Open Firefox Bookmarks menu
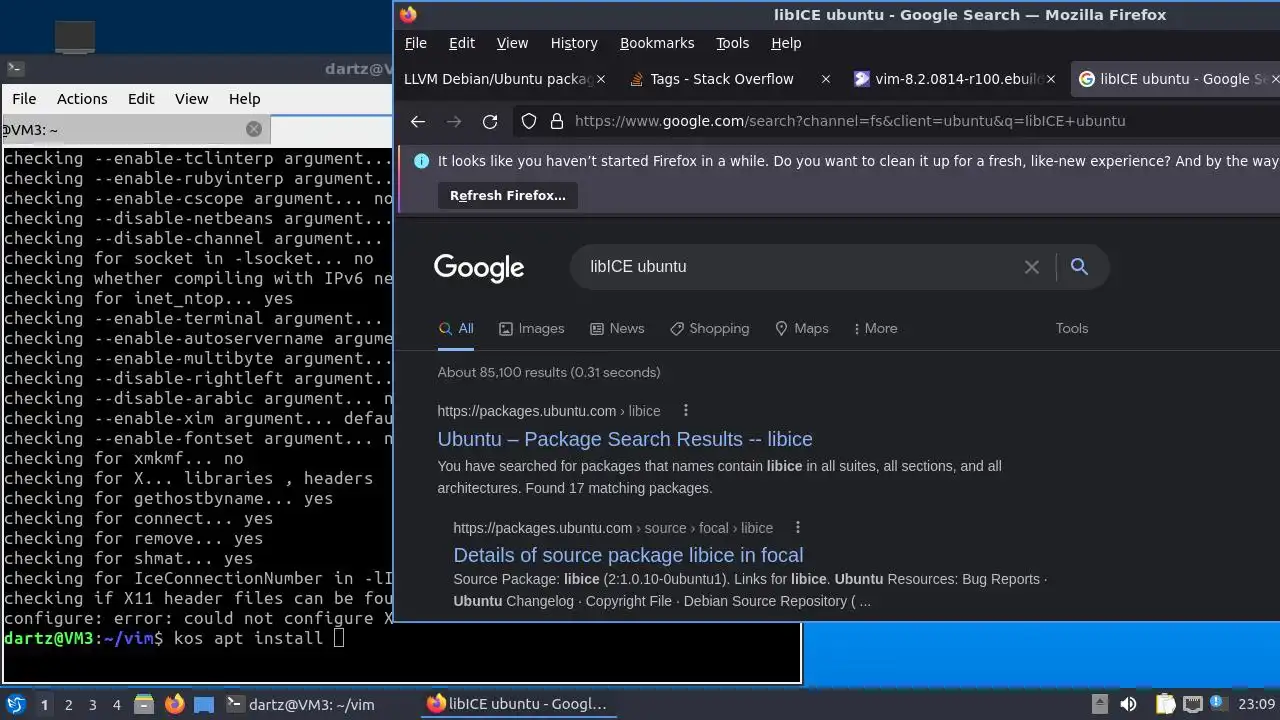1280x720 pixels. tap(657, 43)
